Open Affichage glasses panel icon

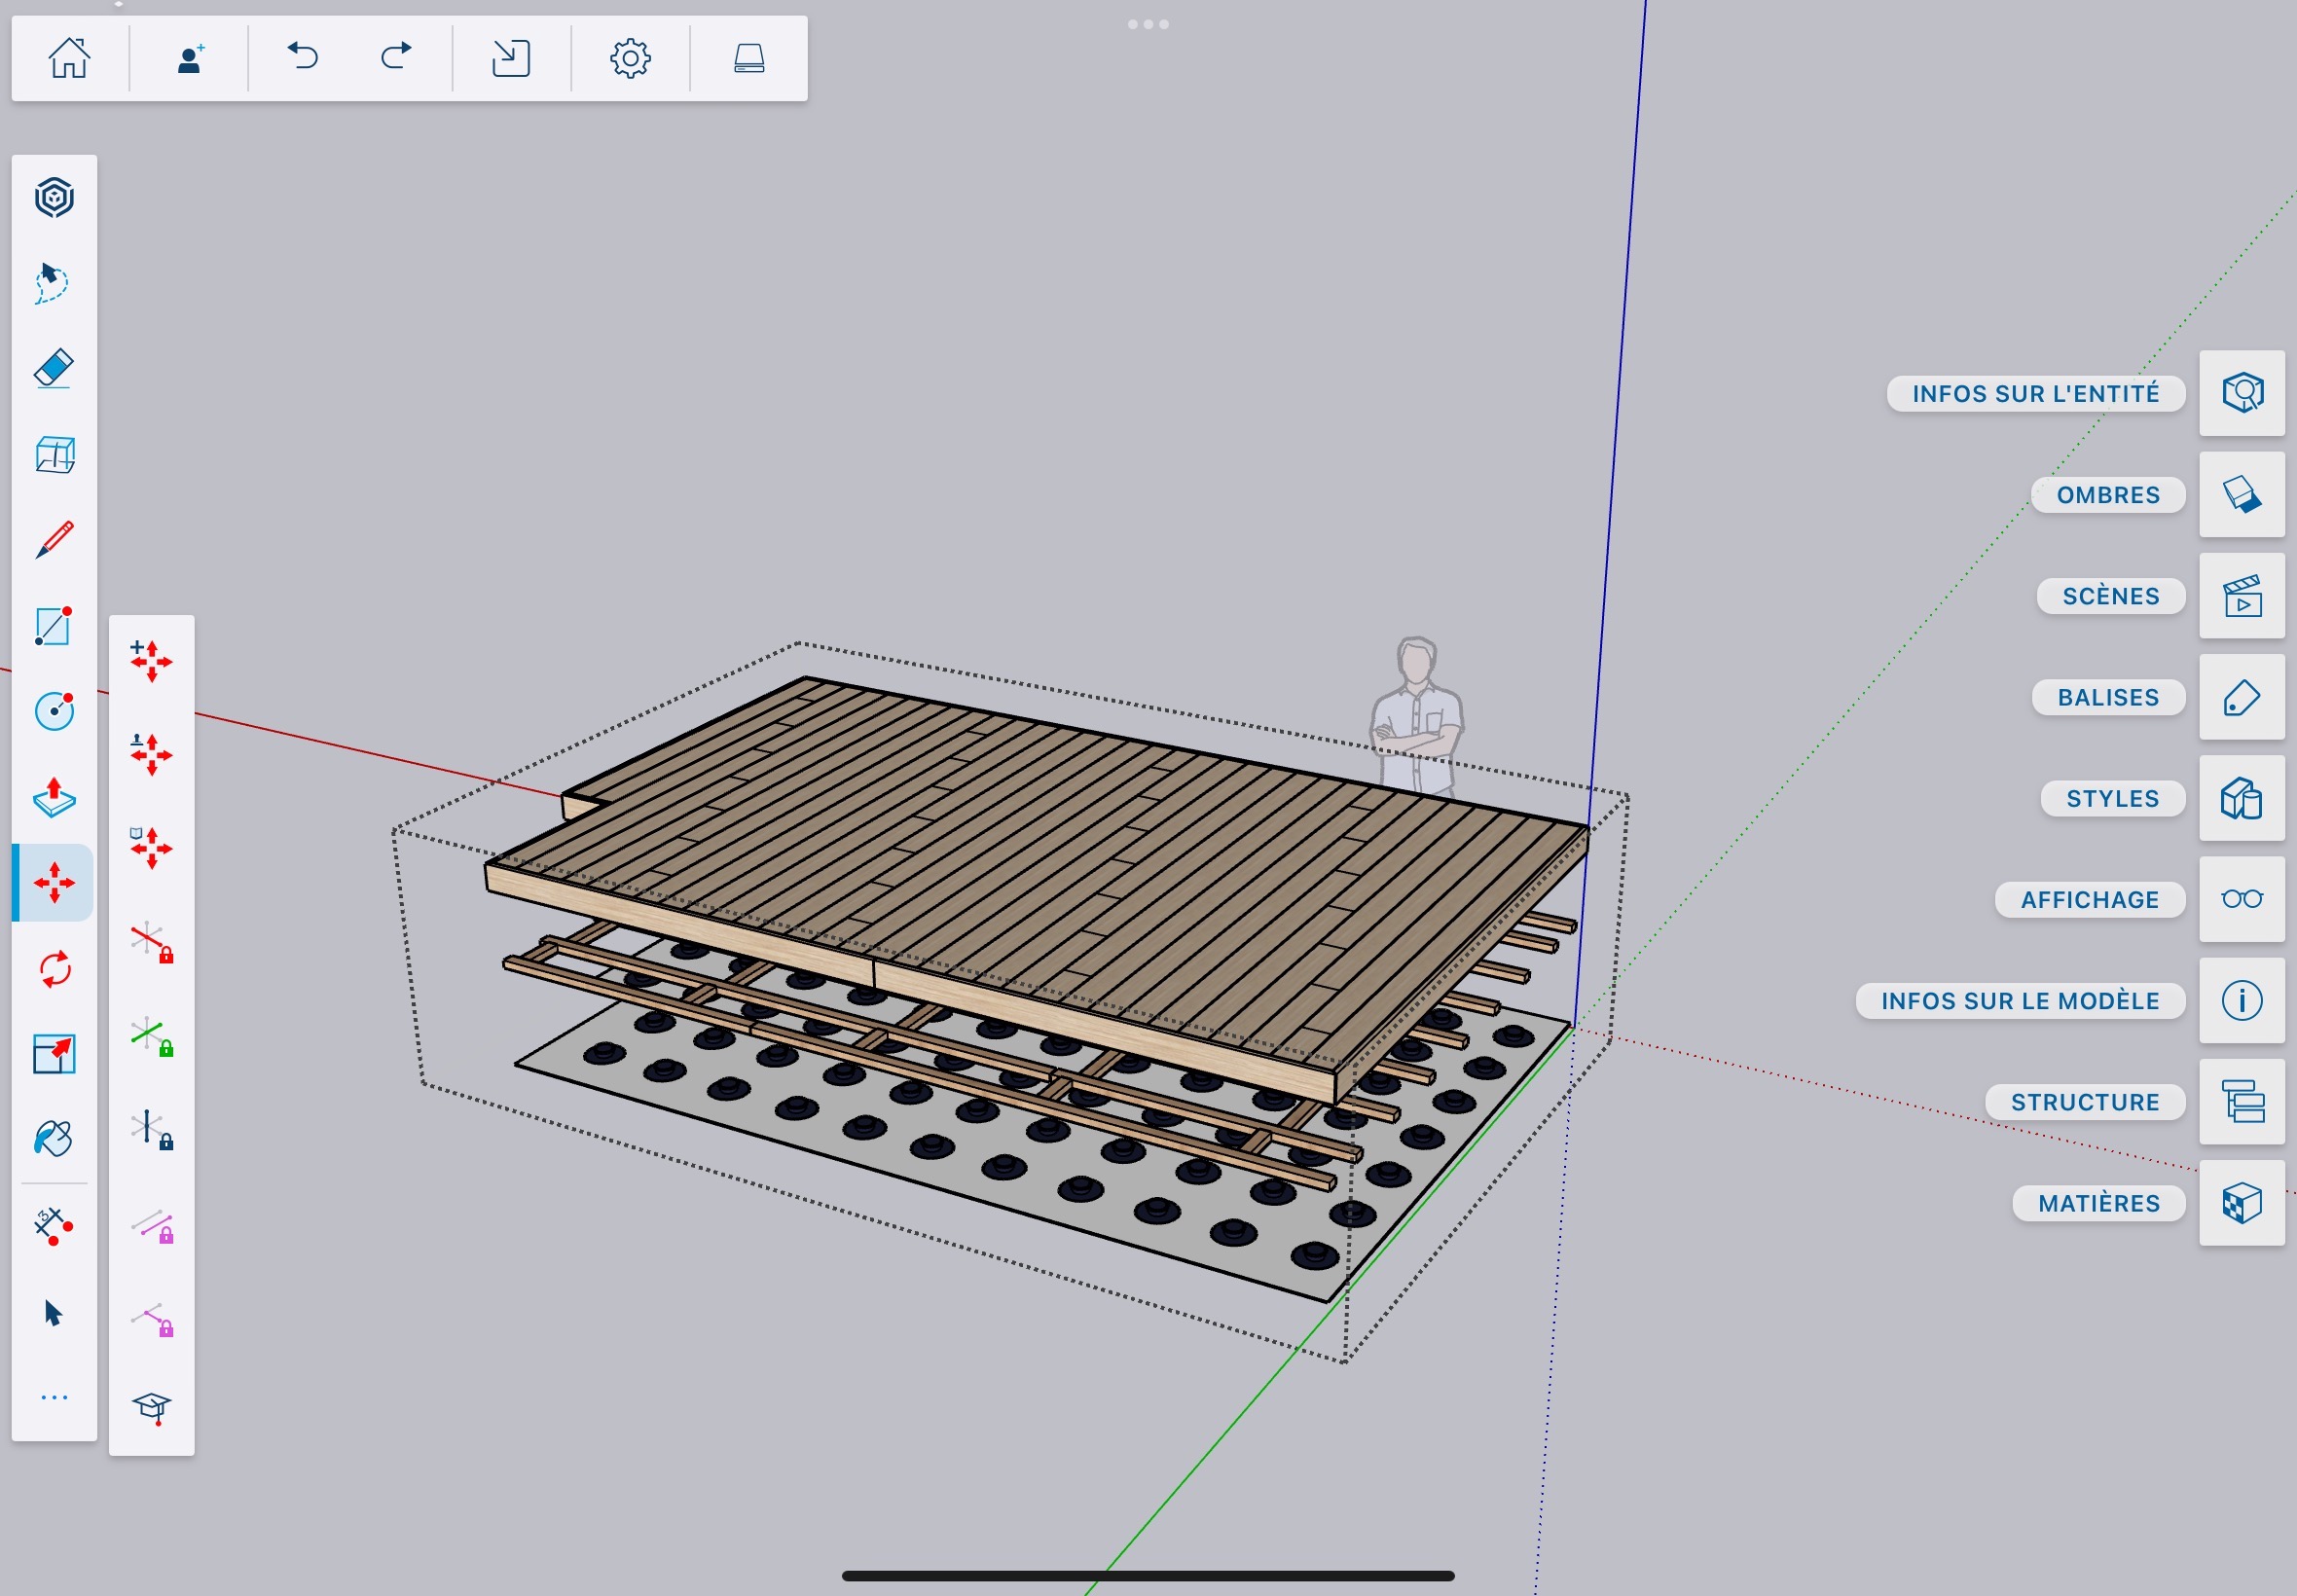click(x=2242, y=899)
